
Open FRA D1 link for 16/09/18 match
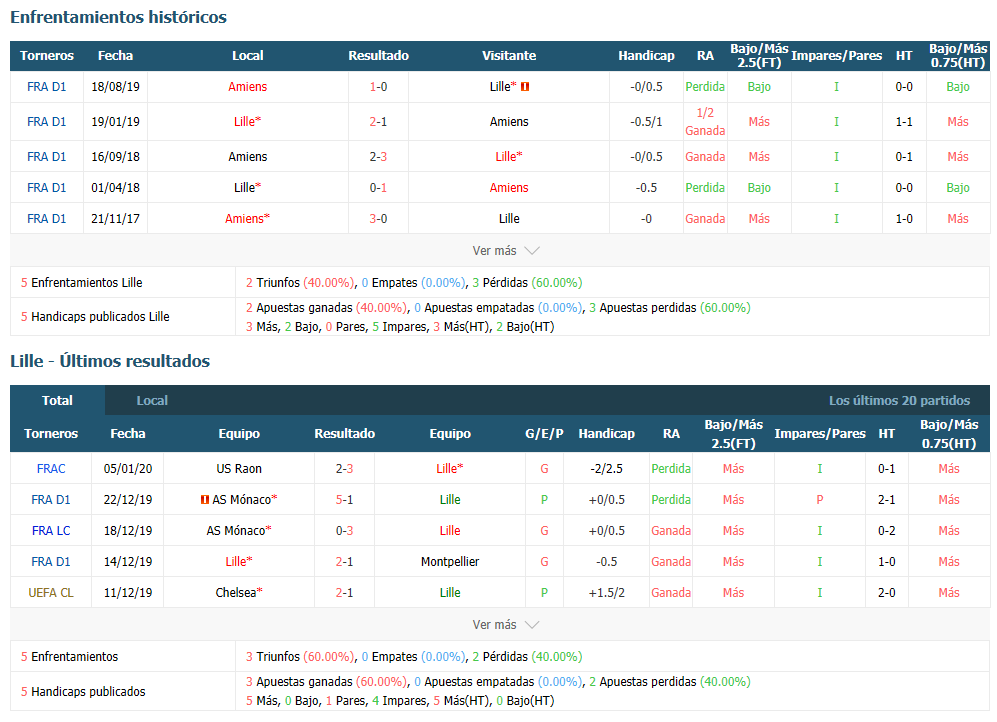(46, 156)
